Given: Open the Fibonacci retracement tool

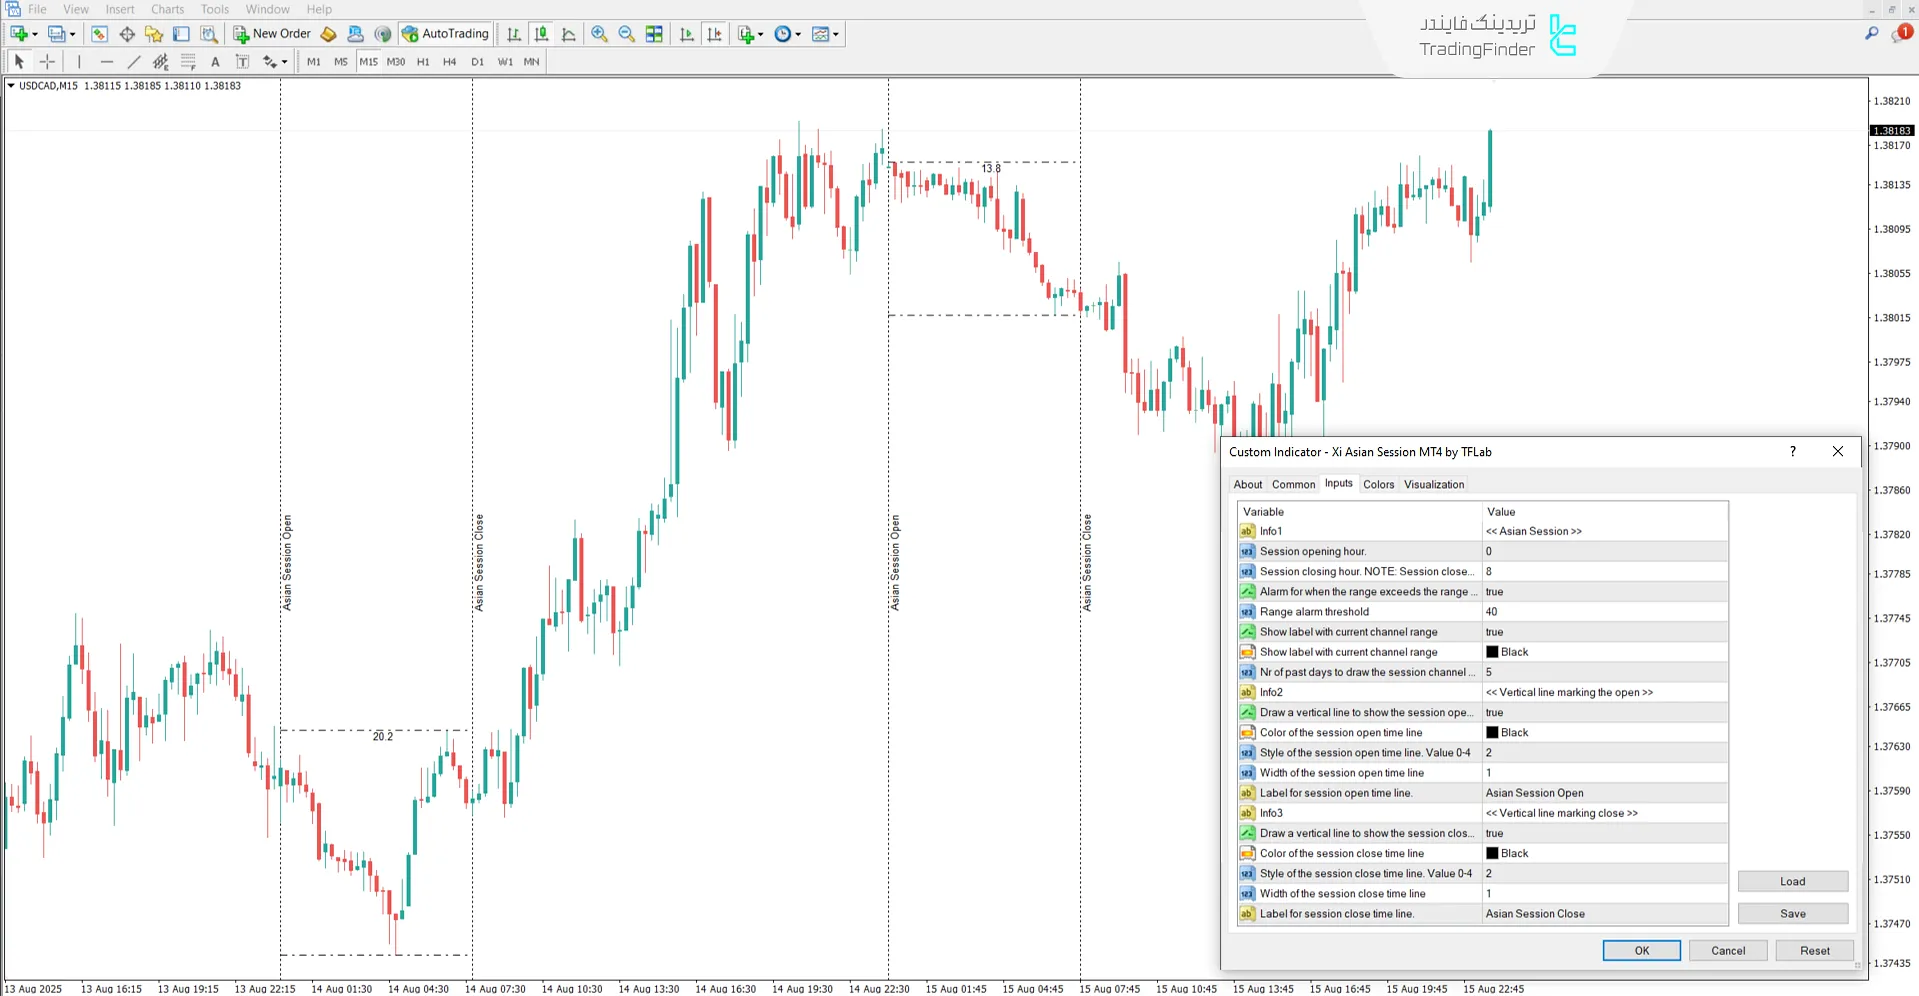Looking at the screenshot, I should point(188,62).
